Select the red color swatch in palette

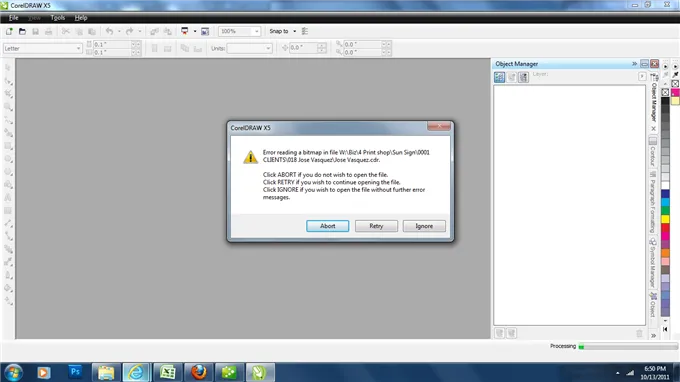[x=665, y=228]
